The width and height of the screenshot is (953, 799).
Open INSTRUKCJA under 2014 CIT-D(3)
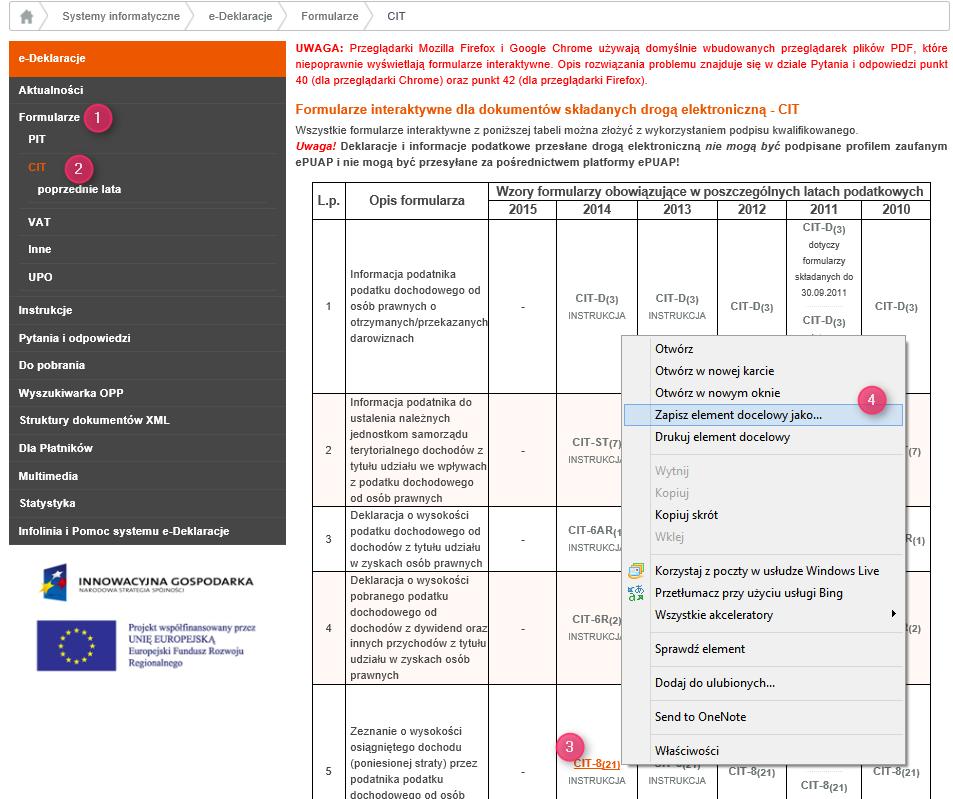point(597,316)
